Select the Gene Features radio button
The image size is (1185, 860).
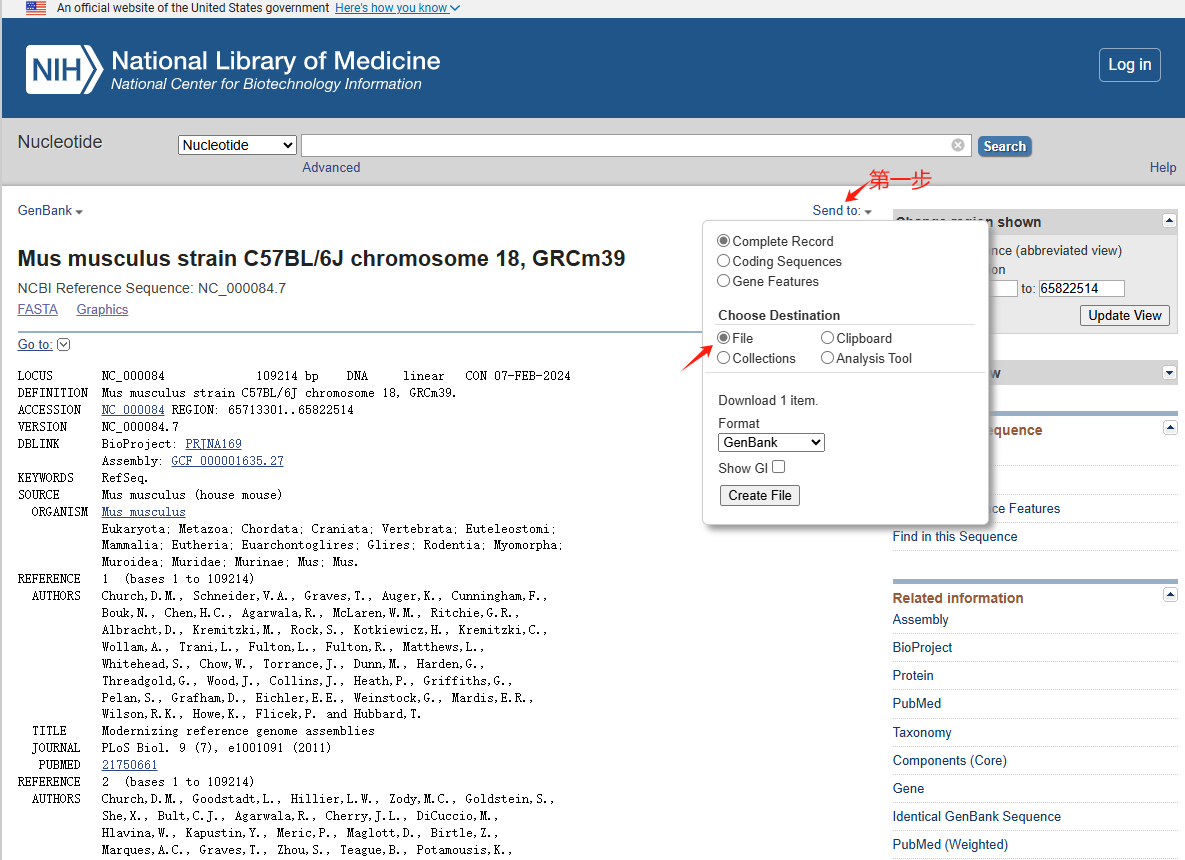click(723, 280)
